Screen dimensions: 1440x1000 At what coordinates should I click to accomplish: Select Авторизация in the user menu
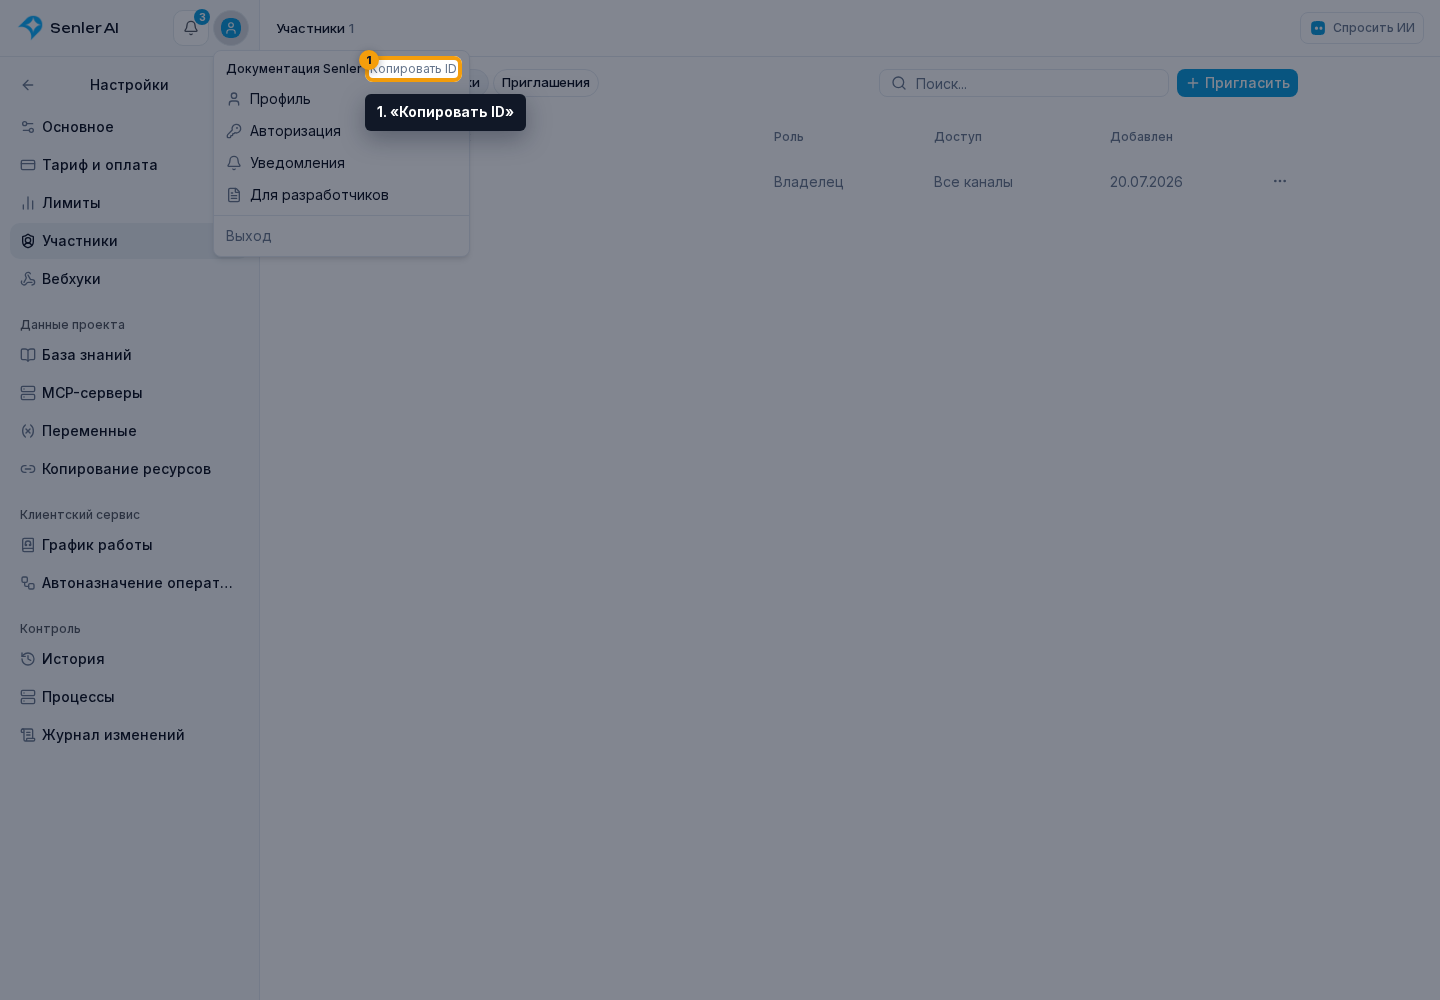(x=341, y=131)
